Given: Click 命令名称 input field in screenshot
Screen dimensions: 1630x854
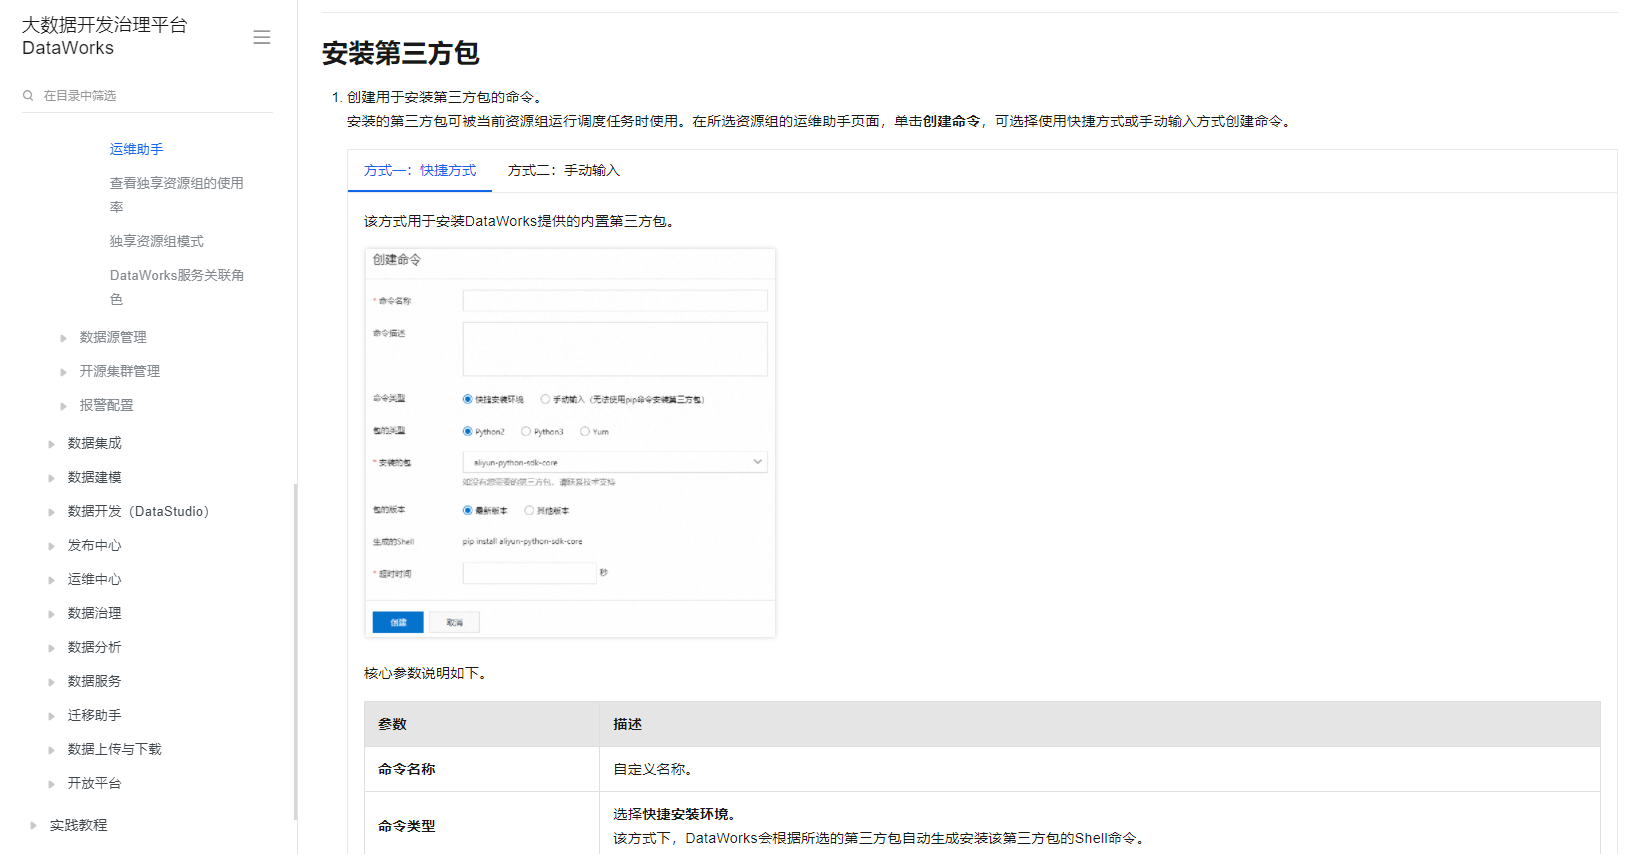Looking at the screenshot, I should coord(615,300).
